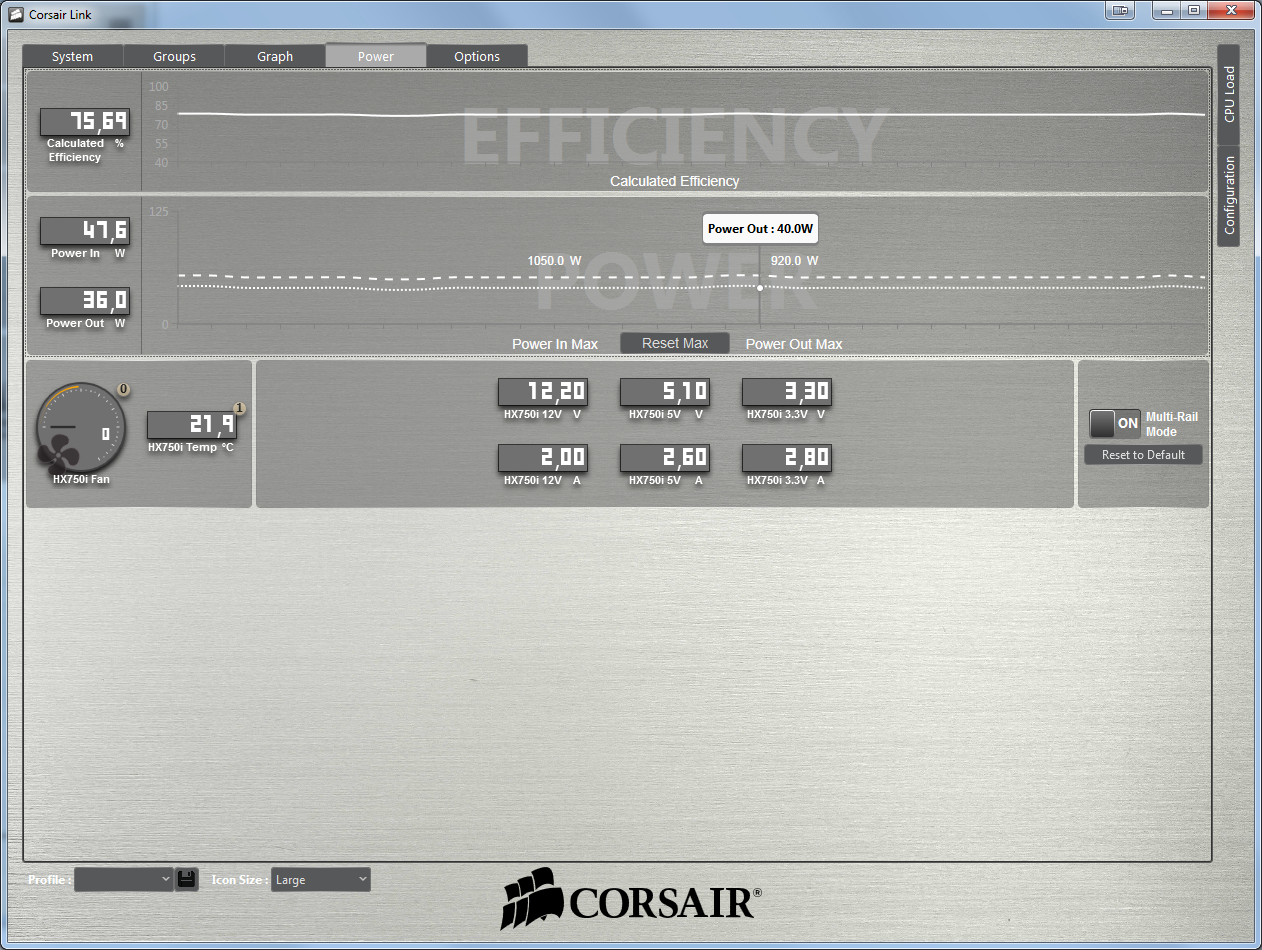The width and height of the screenshot is (1262, 950).
Task: Switch to the Groups tab
Action: (x=175, y=56)
